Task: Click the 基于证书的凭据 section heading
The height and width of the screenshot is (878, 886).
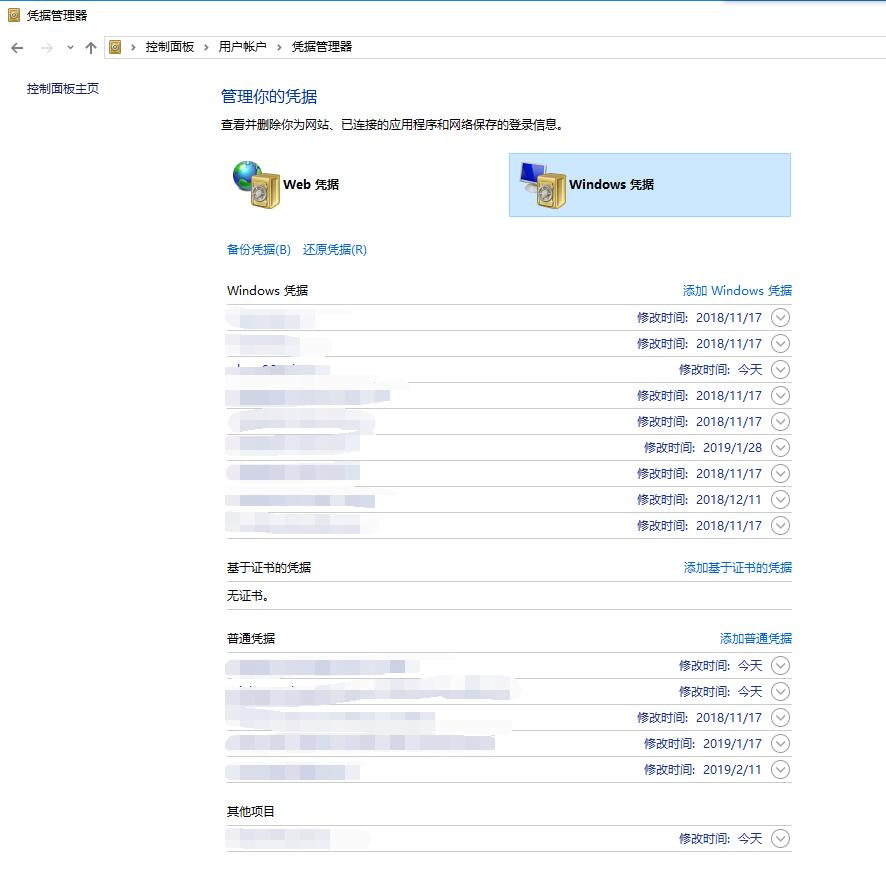Action: point(269,567)
